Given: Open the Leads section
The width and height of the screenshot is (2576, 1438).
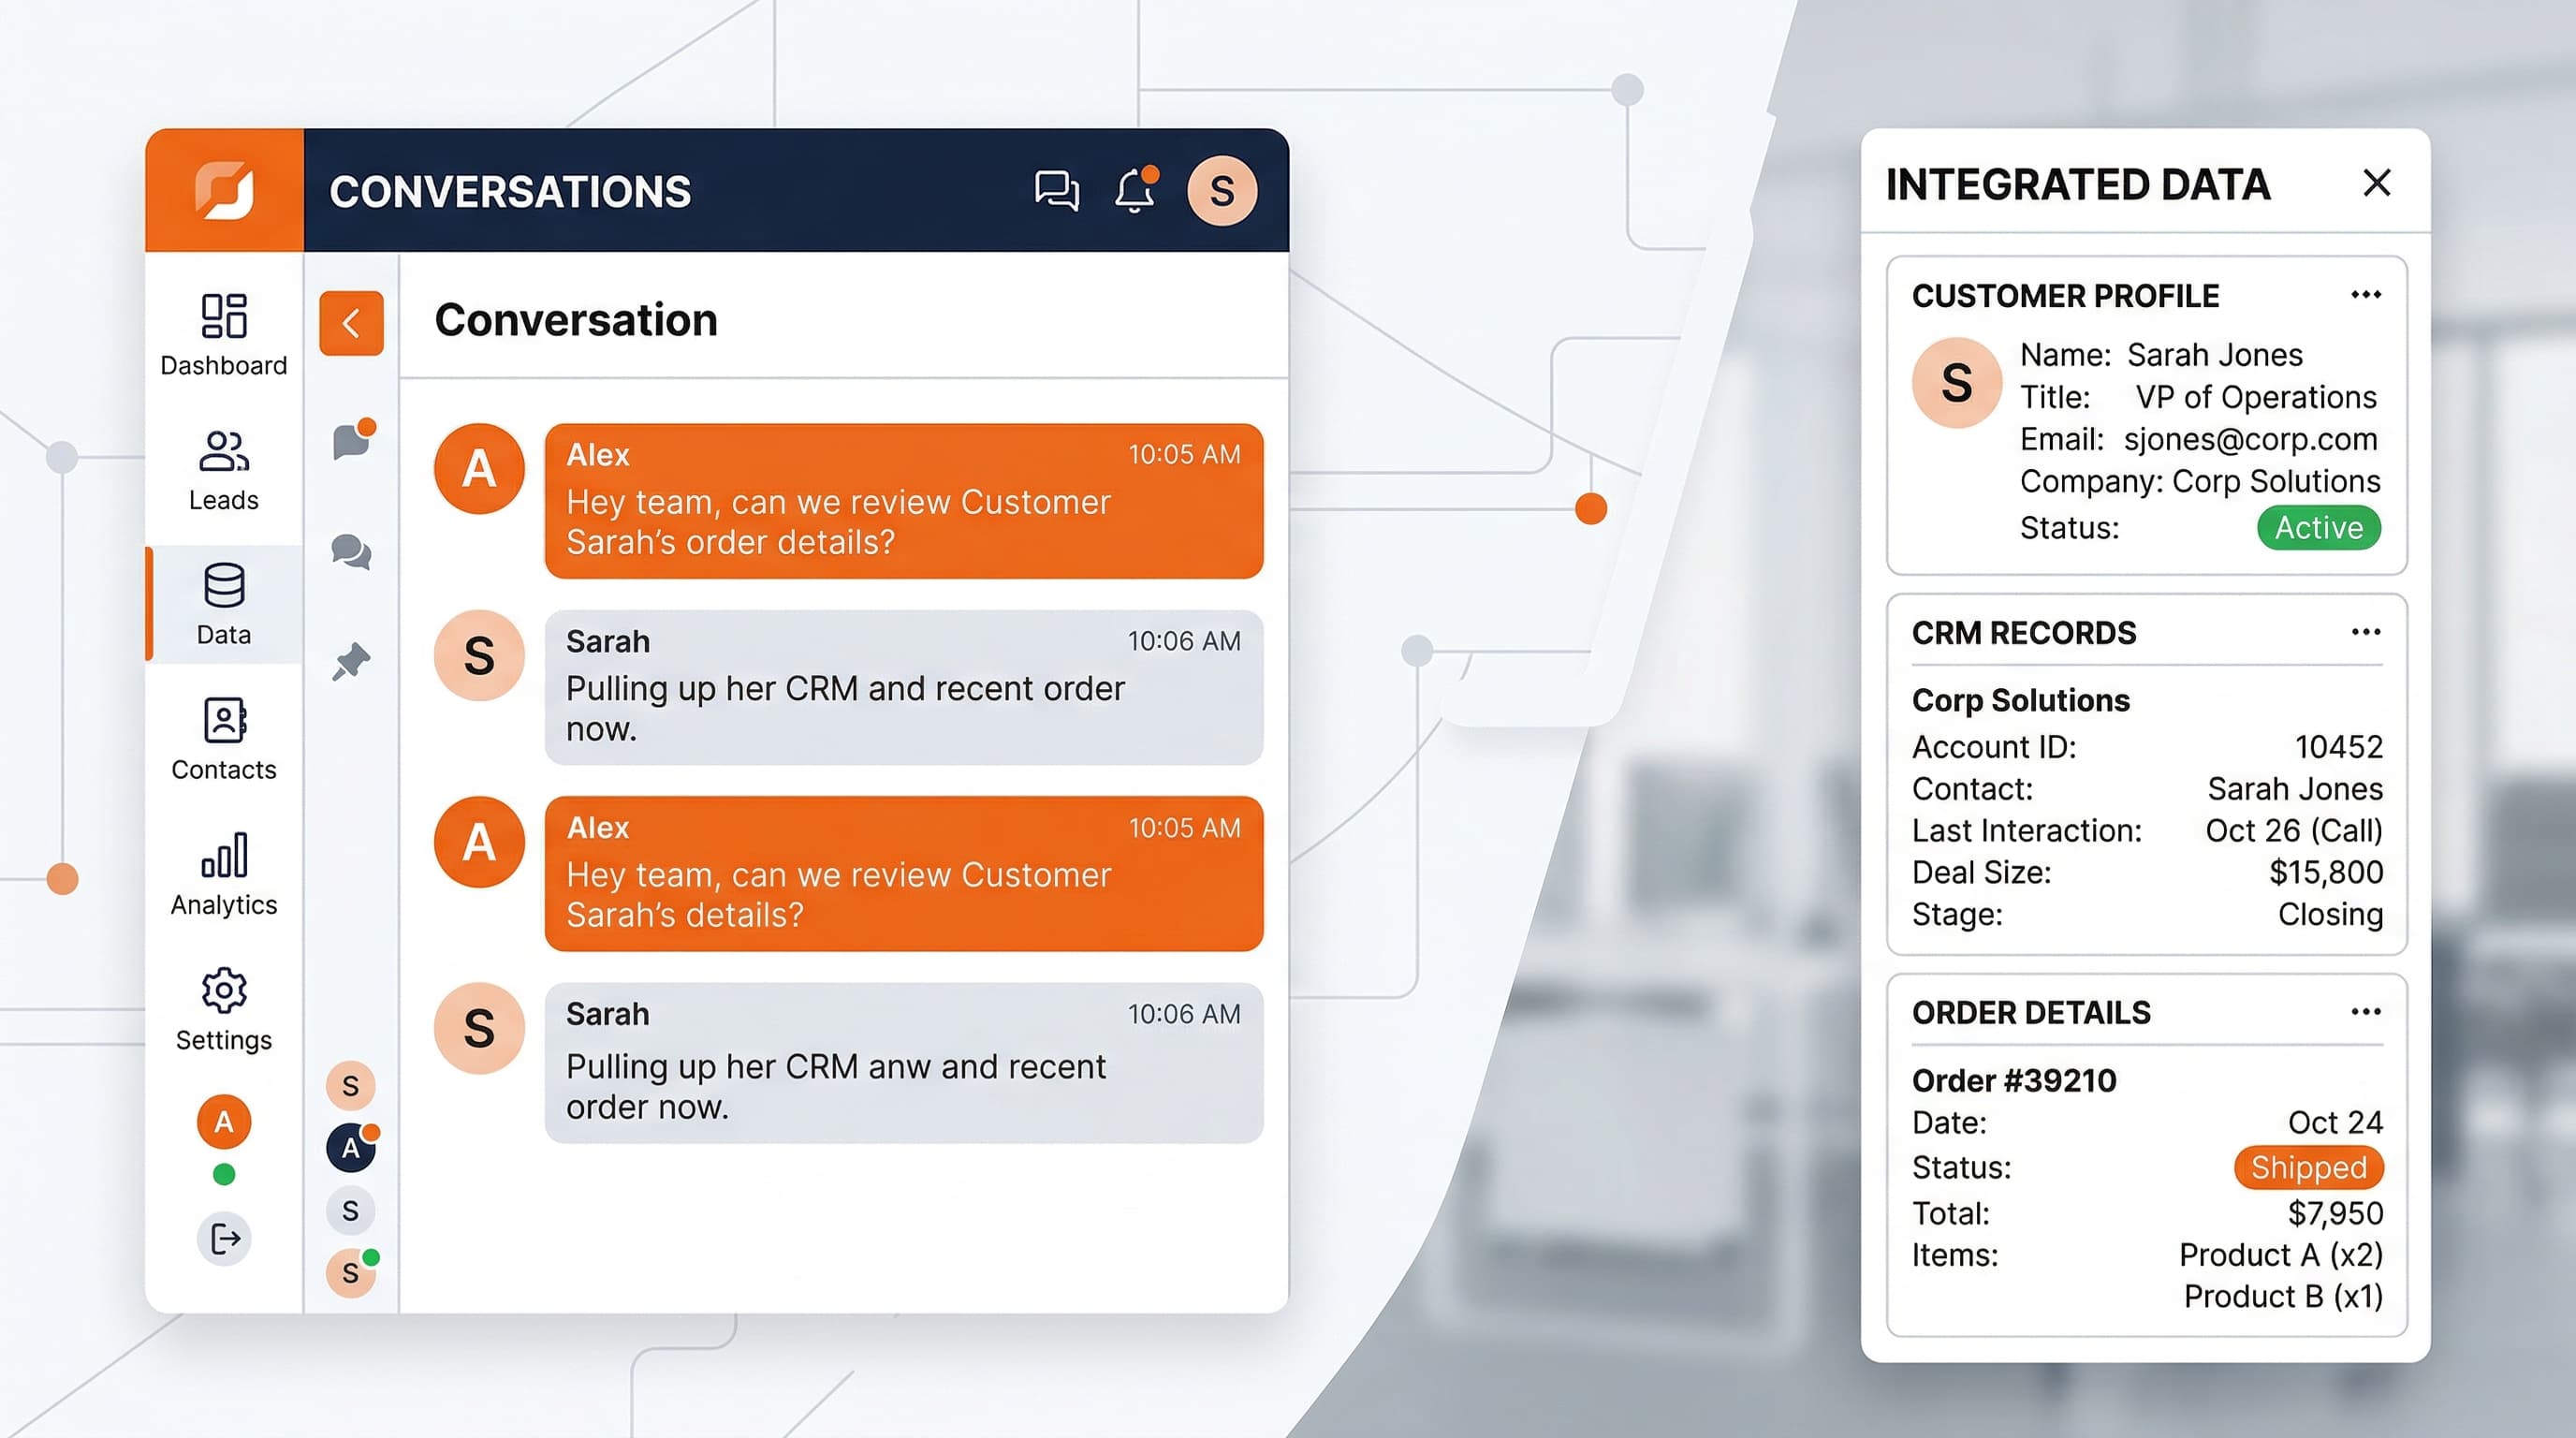Looking at the screenshot, I should coord(224,470).
